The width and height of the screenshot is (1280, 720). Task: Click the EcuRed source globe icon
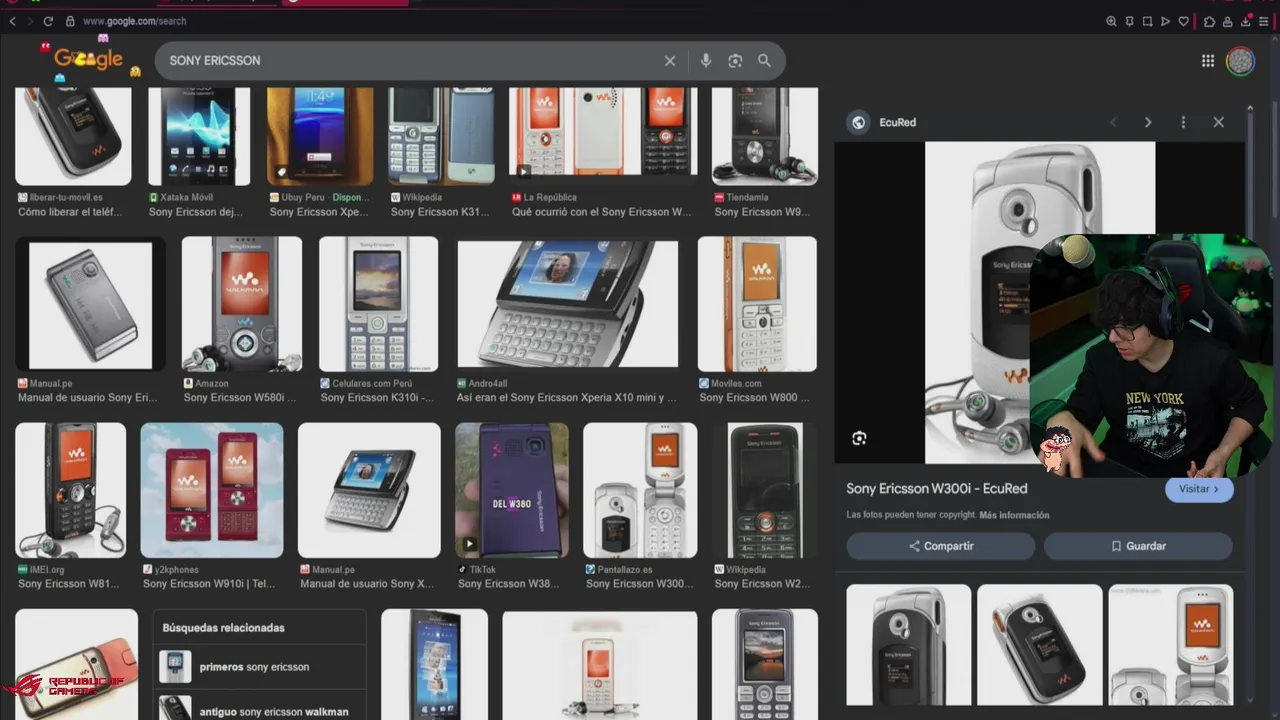pyautogui.click(x=858, y=122)
